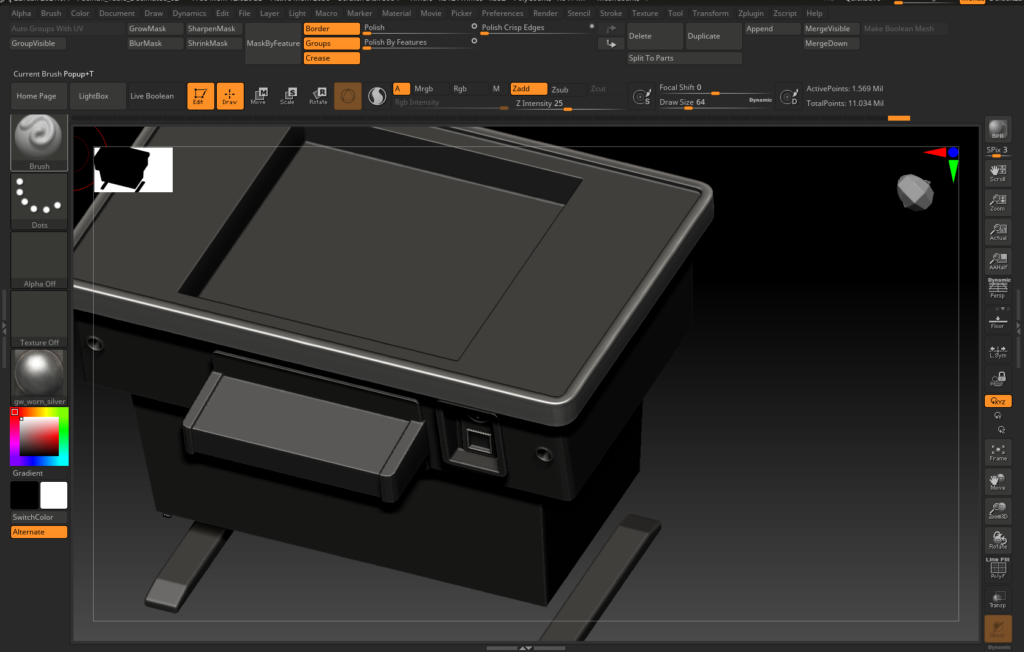1024x652 pixels.
Task: Click the Home Page button
Action: (x=37, y=96)
